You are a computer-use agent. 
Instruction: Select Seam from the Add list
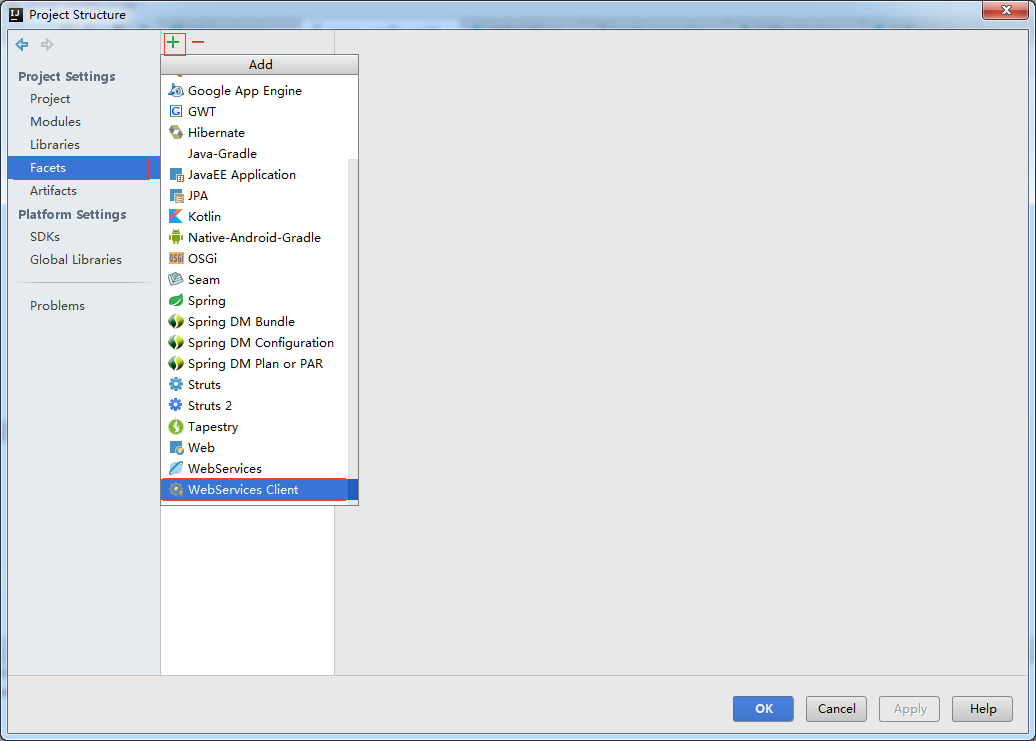[254, 280]
